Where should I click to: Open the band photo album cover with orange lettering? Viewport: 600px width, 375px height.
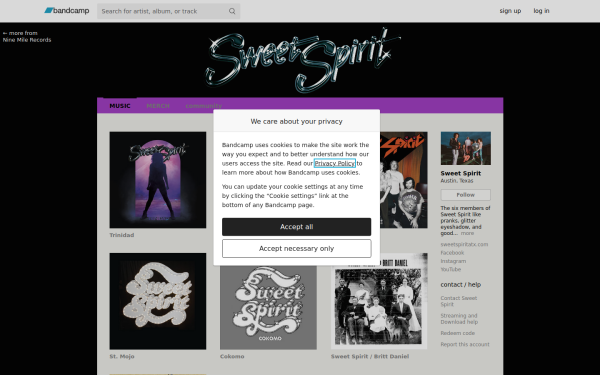pyautogui.click(x=404, y=180)
